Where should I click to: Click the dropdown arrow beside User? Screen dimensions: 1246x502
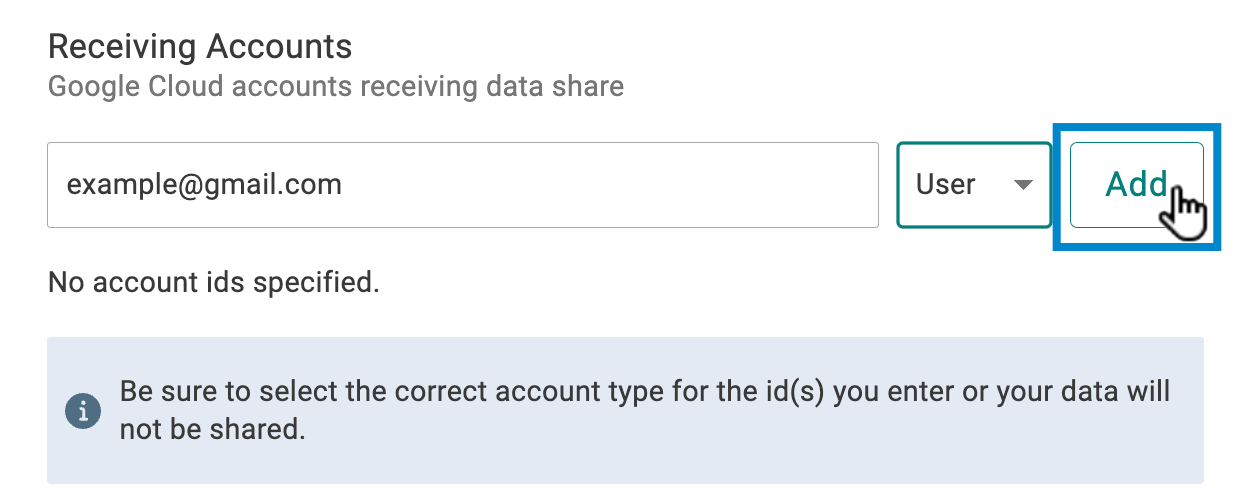(1022, 185)
